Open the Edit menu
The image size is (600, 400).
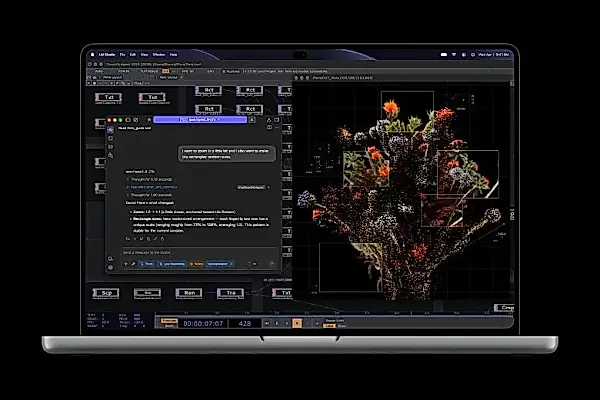(x=133, y=55)
